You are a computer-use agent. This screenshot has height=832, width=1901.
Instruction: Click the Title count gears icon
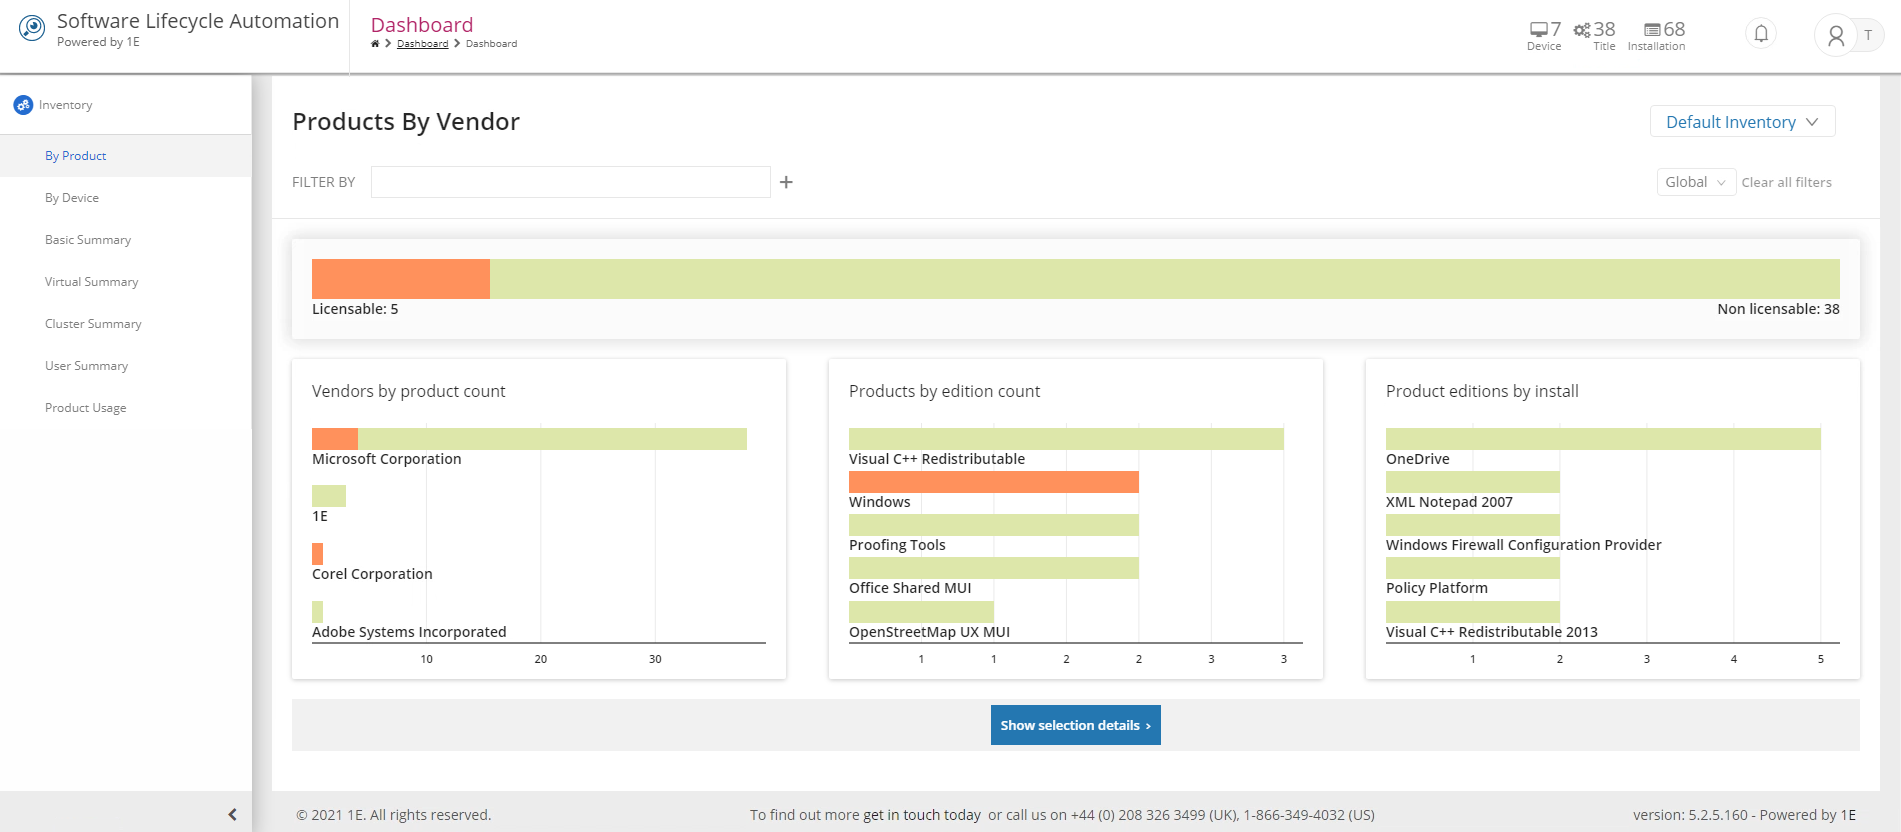tap(1582, 30)
